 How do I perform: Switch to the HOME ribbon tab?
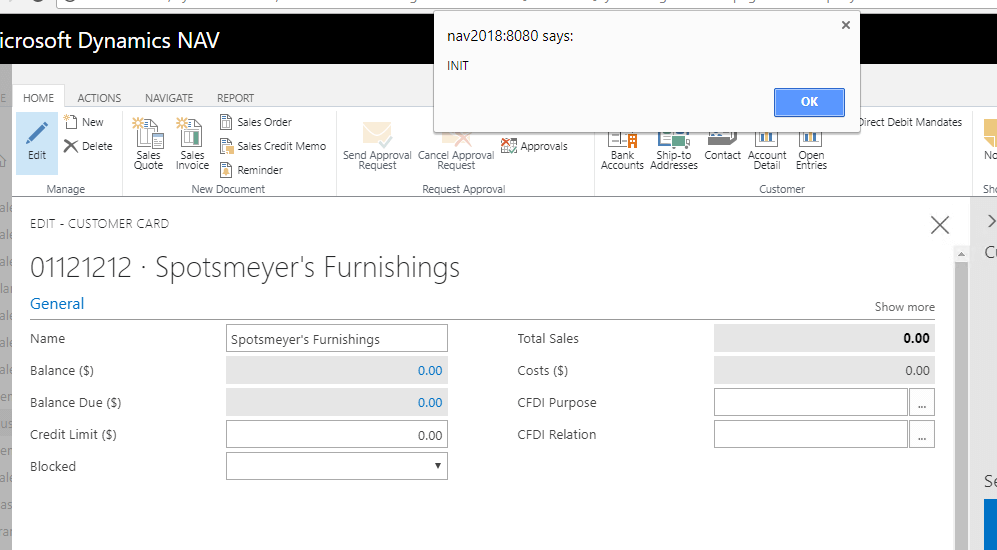pyautogui.click(x=38, y=98)
